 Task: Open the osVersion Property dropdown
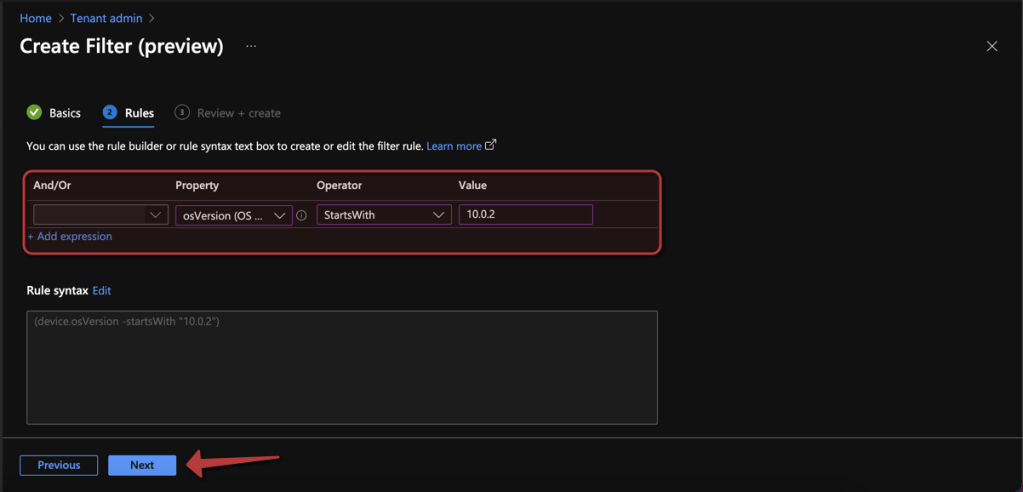coord(233,215)
